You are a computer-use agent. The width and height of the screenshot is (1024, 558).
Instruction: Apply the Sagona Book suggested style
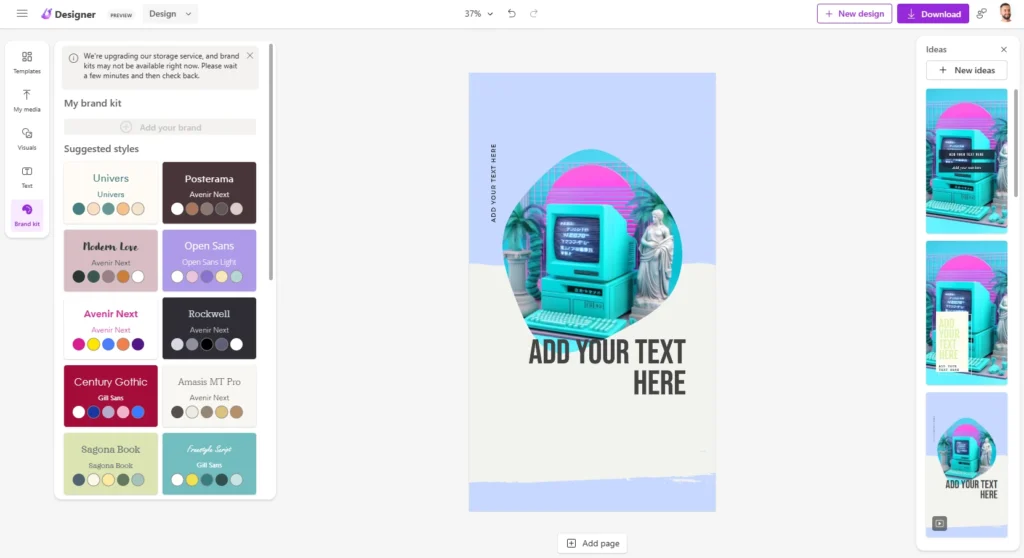110,463
